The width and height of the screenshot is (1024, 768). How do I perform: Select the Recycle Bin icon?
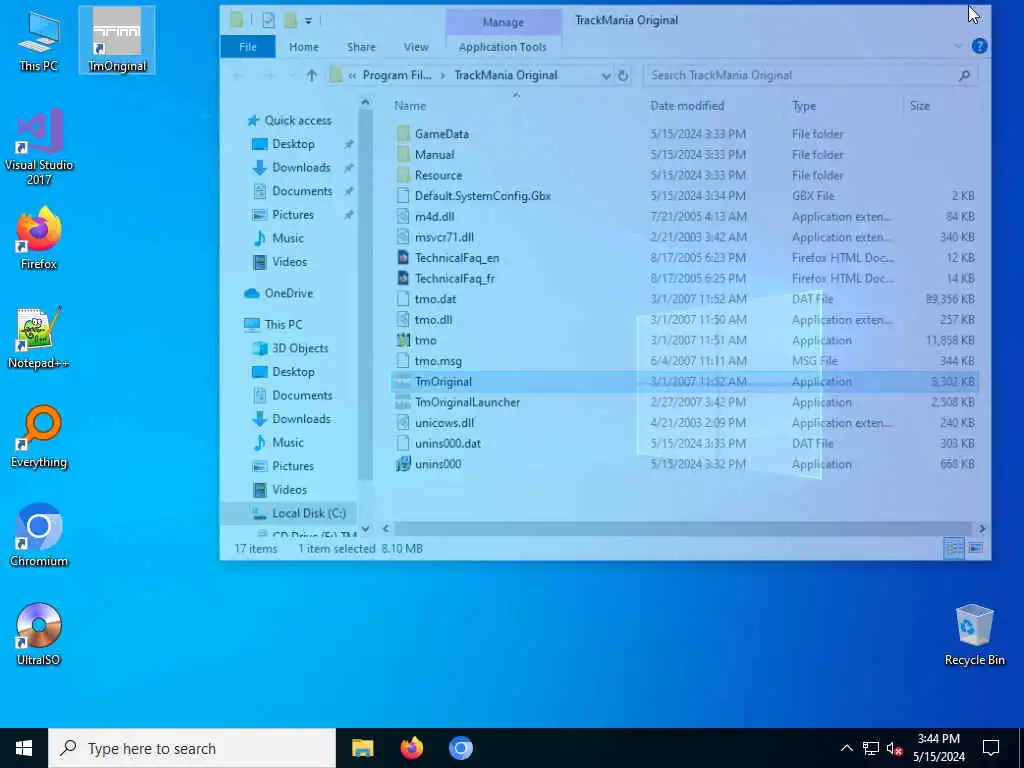tap(974, 634)
